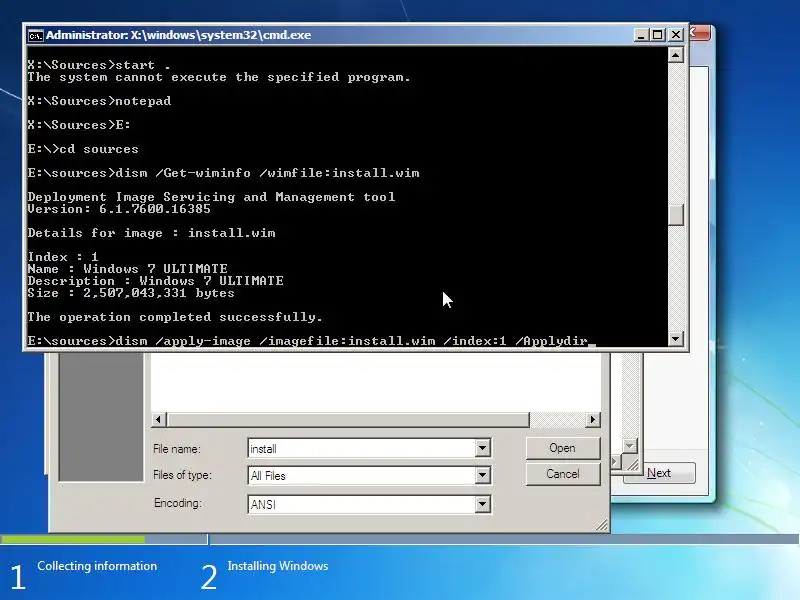Minimize the cmd.exe window

tap(641, 35)
